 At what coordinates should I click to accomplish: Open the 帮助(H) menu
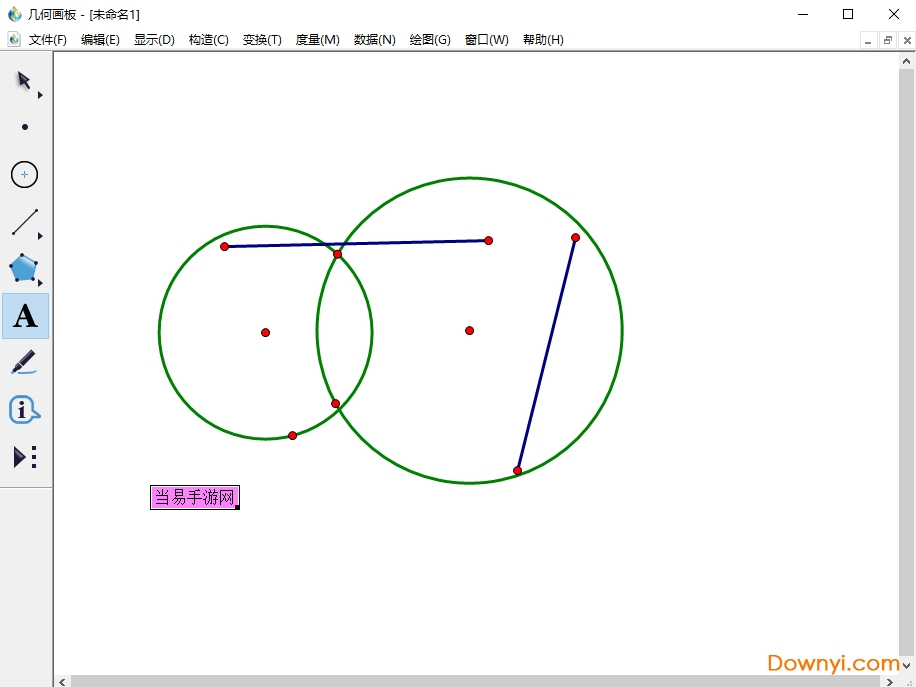[x=543, y=40]
